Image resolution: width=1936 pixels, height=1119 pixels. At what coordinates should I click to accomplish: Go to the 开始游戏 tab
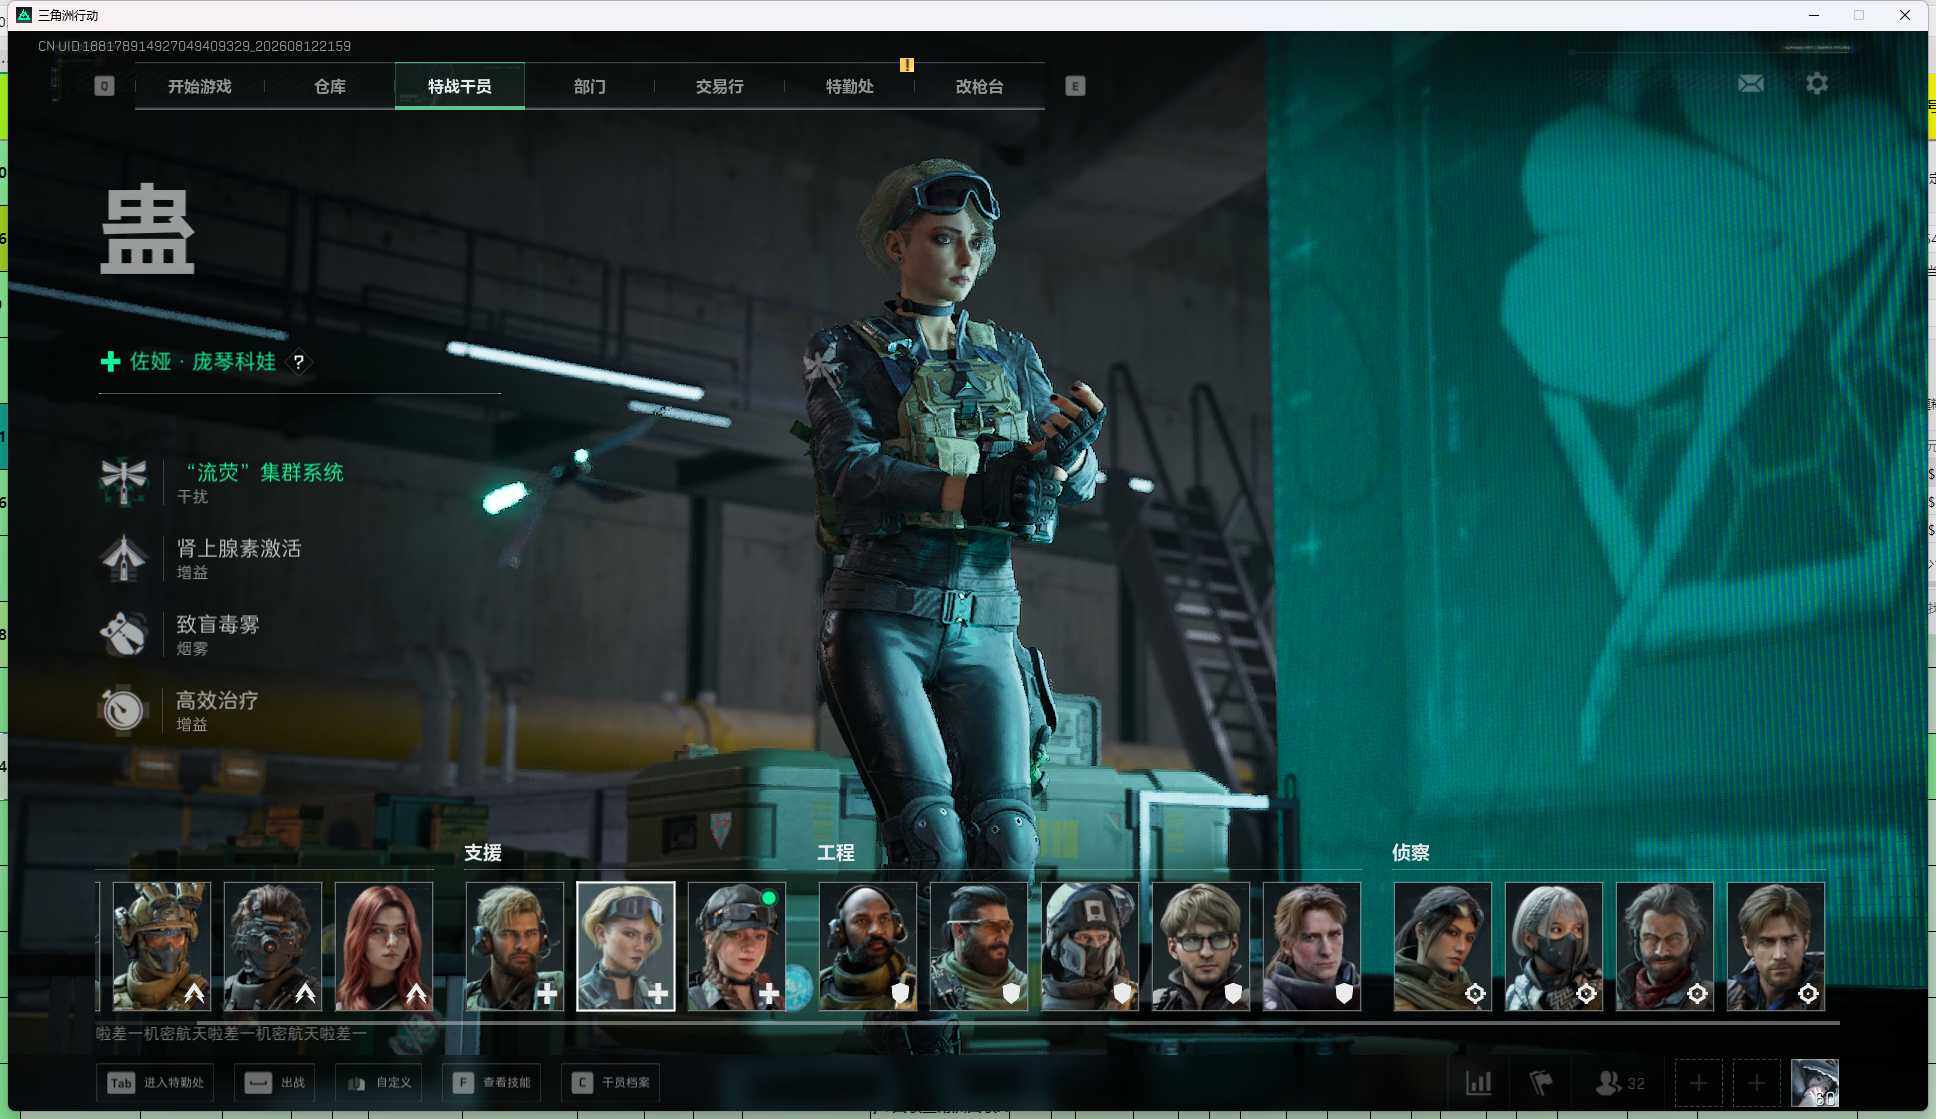(x=200, y=86)
